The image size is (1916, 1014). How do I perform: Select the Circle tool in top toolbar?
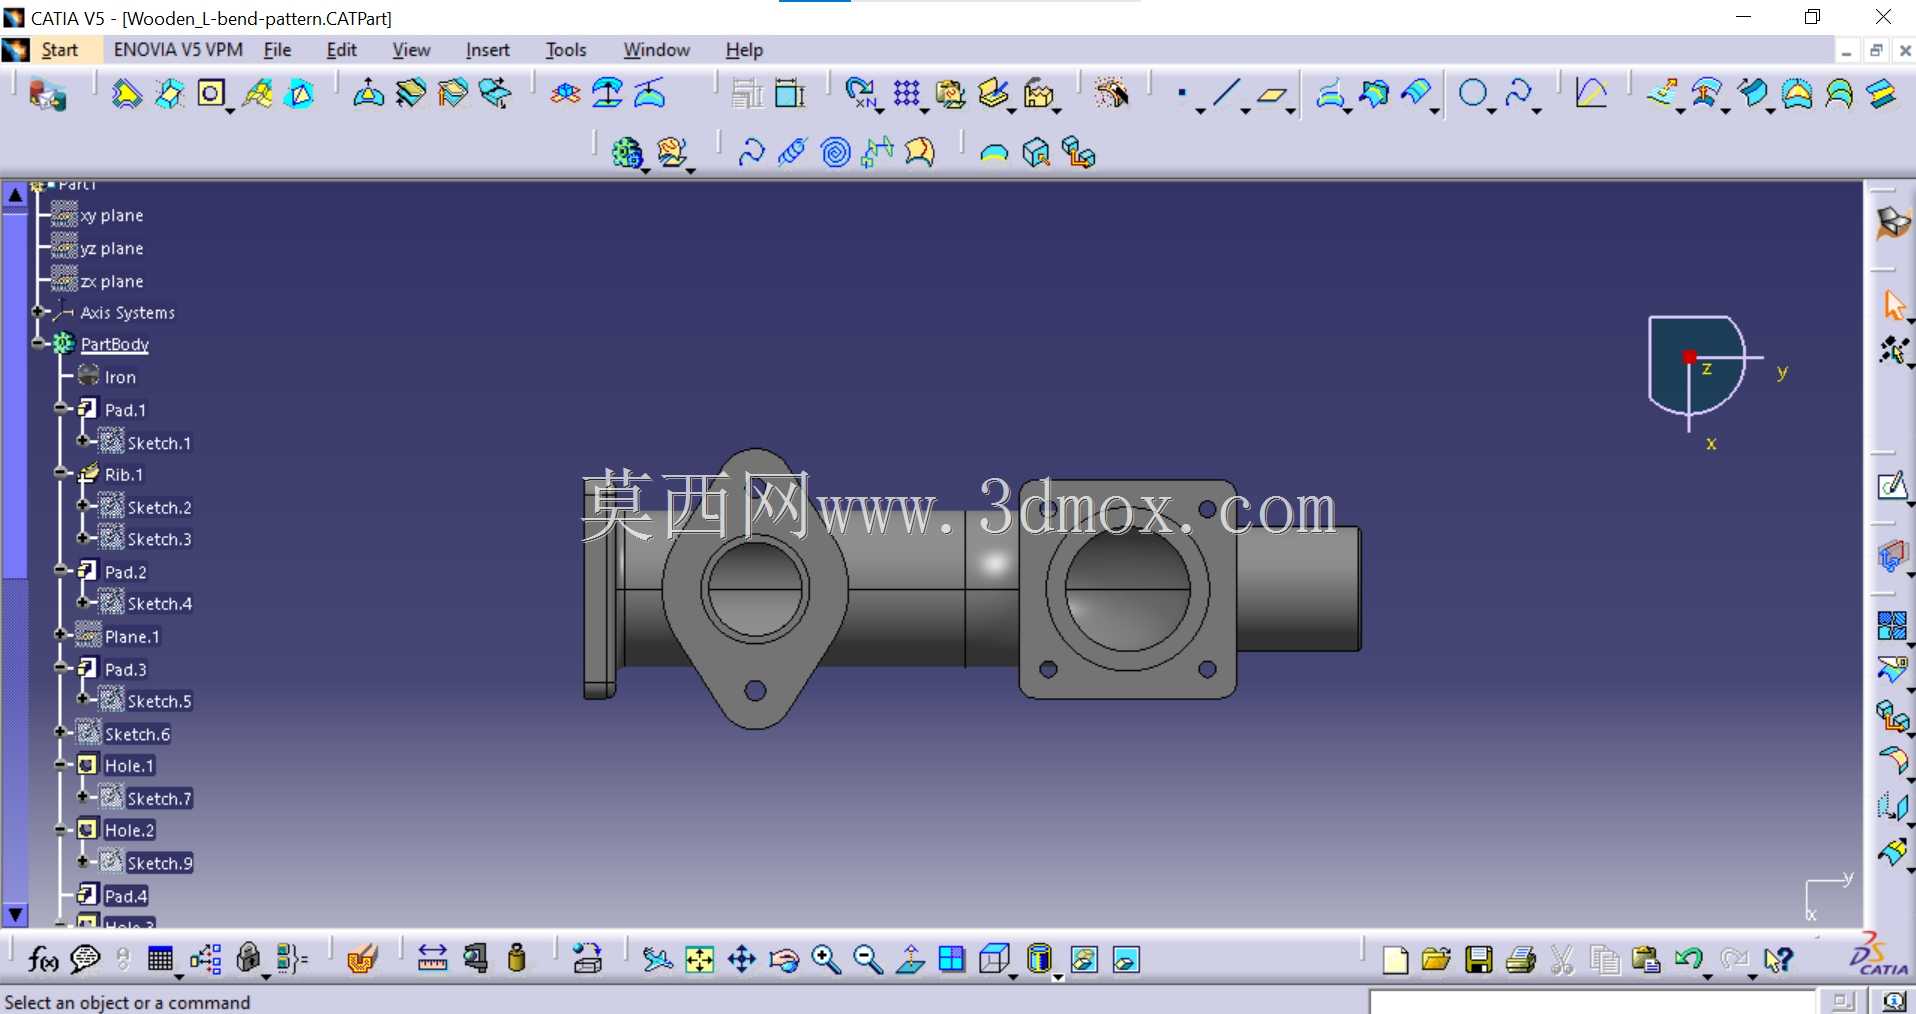[1472, 94]
